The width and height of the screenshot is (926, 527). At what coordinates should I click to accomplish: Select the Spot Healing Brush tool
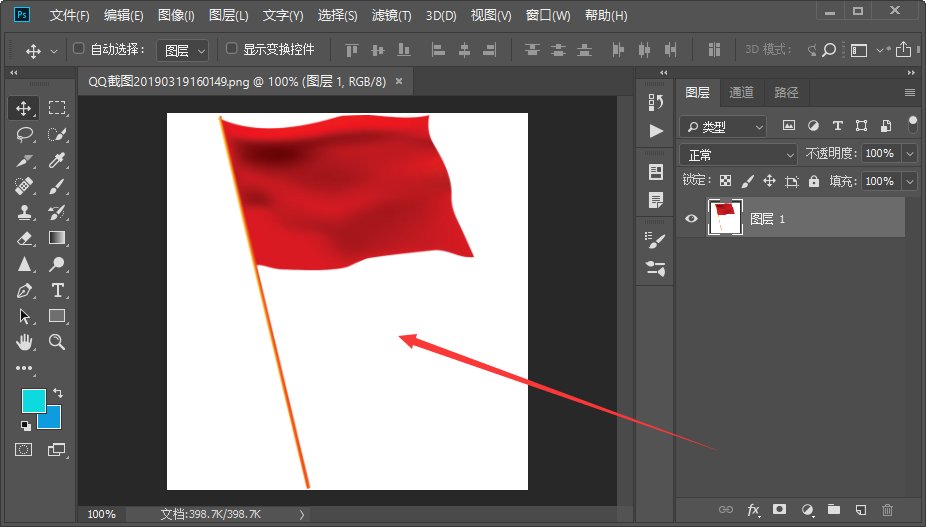click(24, 187)
